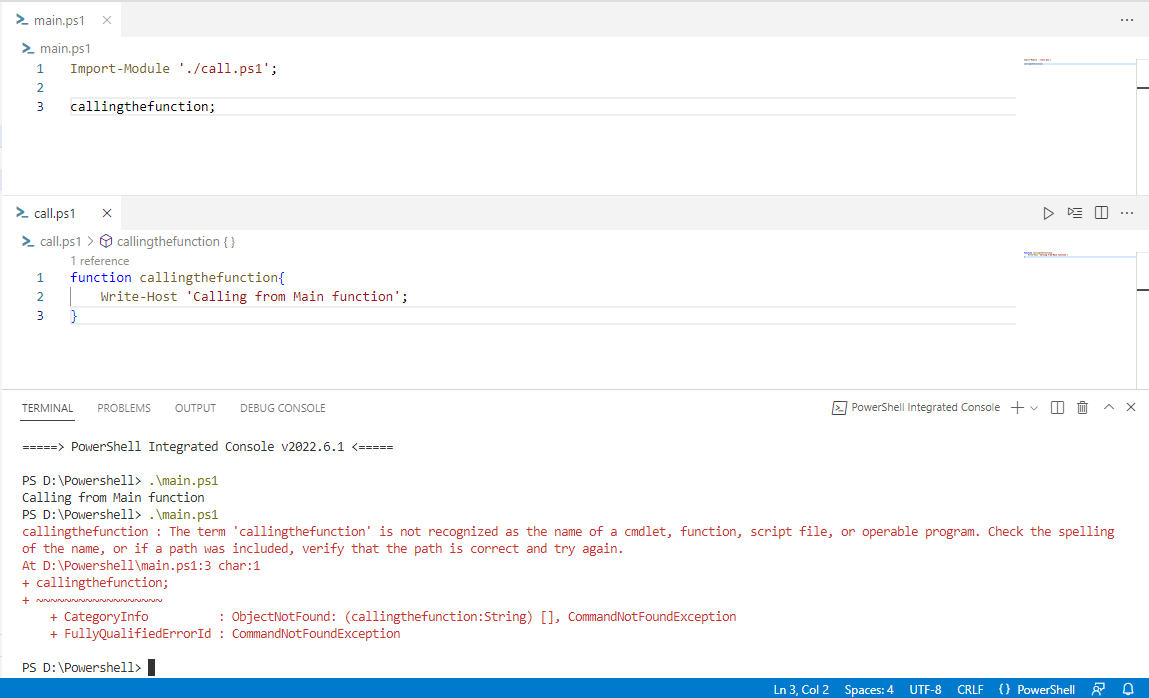
Task: Open notifications bell in status bar
Action: [1128, 689]
